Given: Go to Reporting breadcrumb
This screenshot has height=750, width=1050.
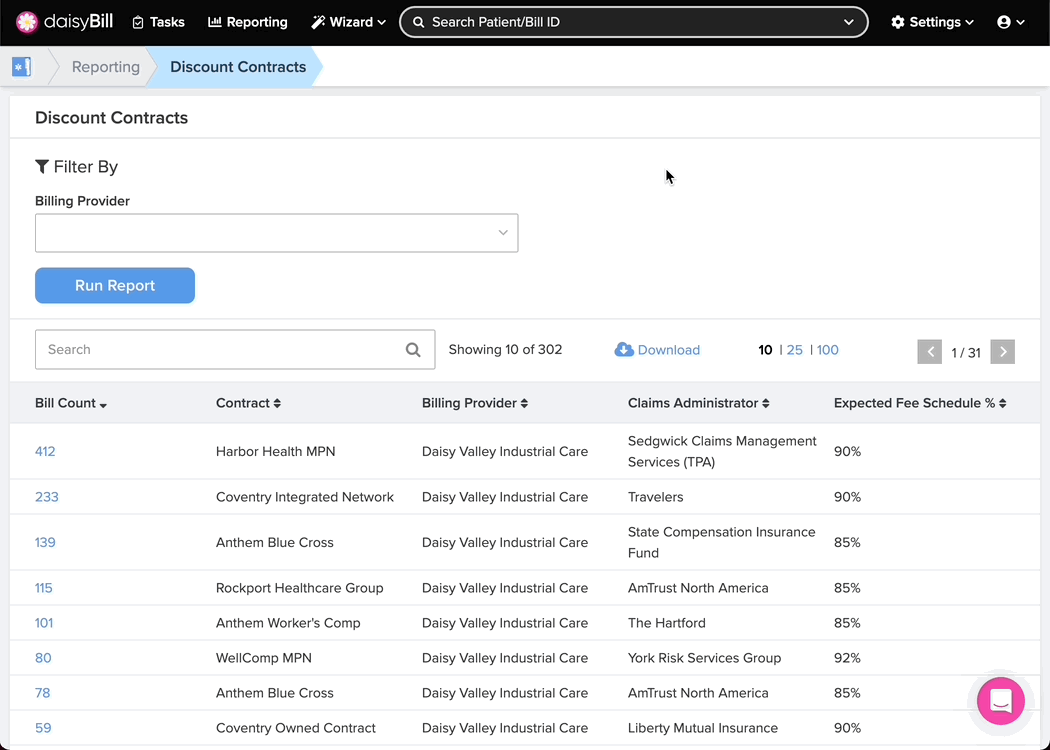Looking at the screenshot, I should [x=106, y=67].
